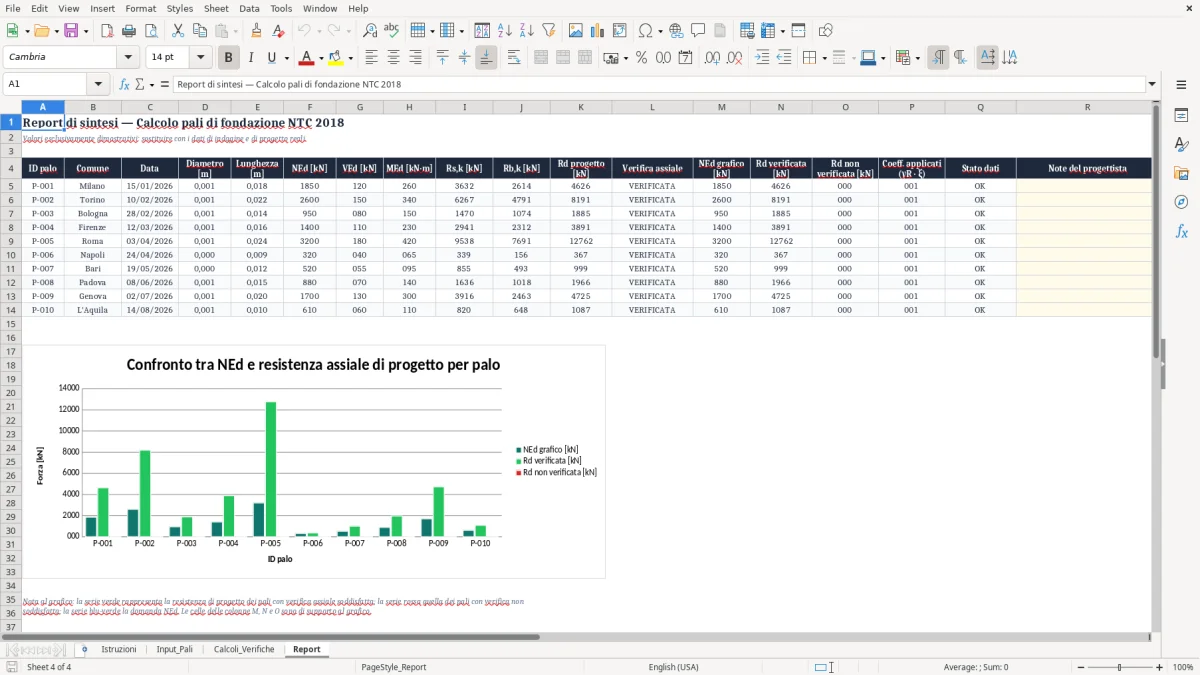
Task: Click zoom in plus button
Action: 1160,667
